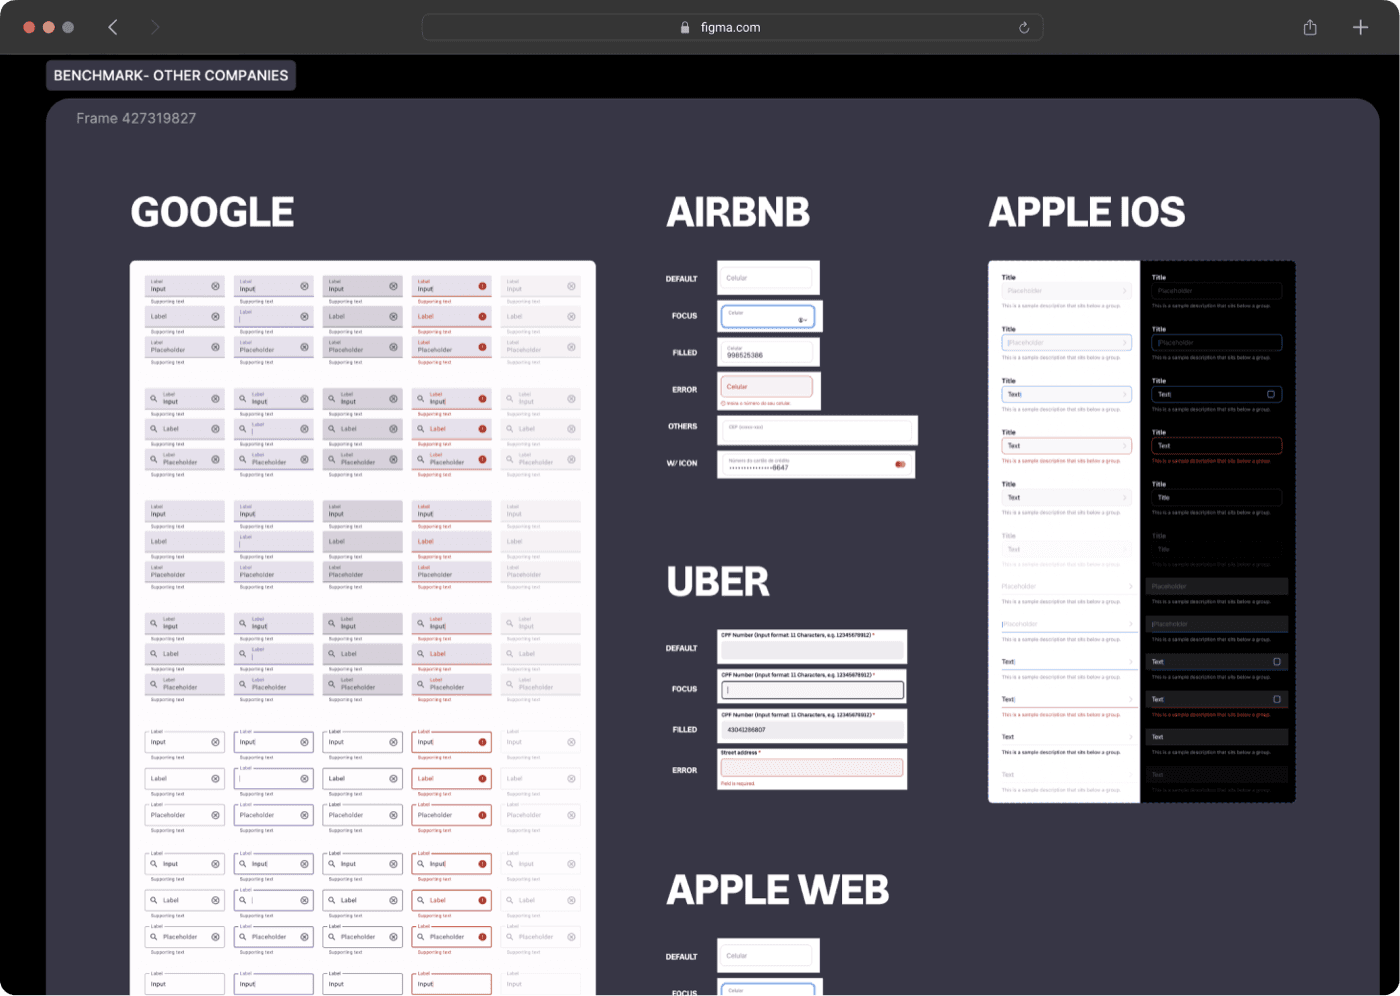Select Airbnb's default Celular input field
Image resolution: width=1400 pixels, height=996 pixels.
[x=767, y=278]
